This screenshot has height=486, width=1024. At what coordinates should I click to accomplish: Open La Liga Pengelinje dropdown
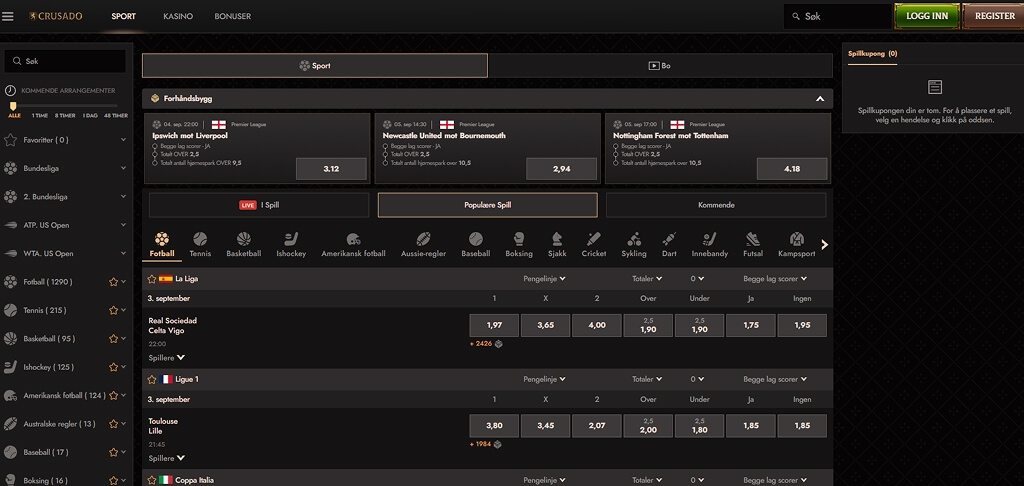(544, 278)
